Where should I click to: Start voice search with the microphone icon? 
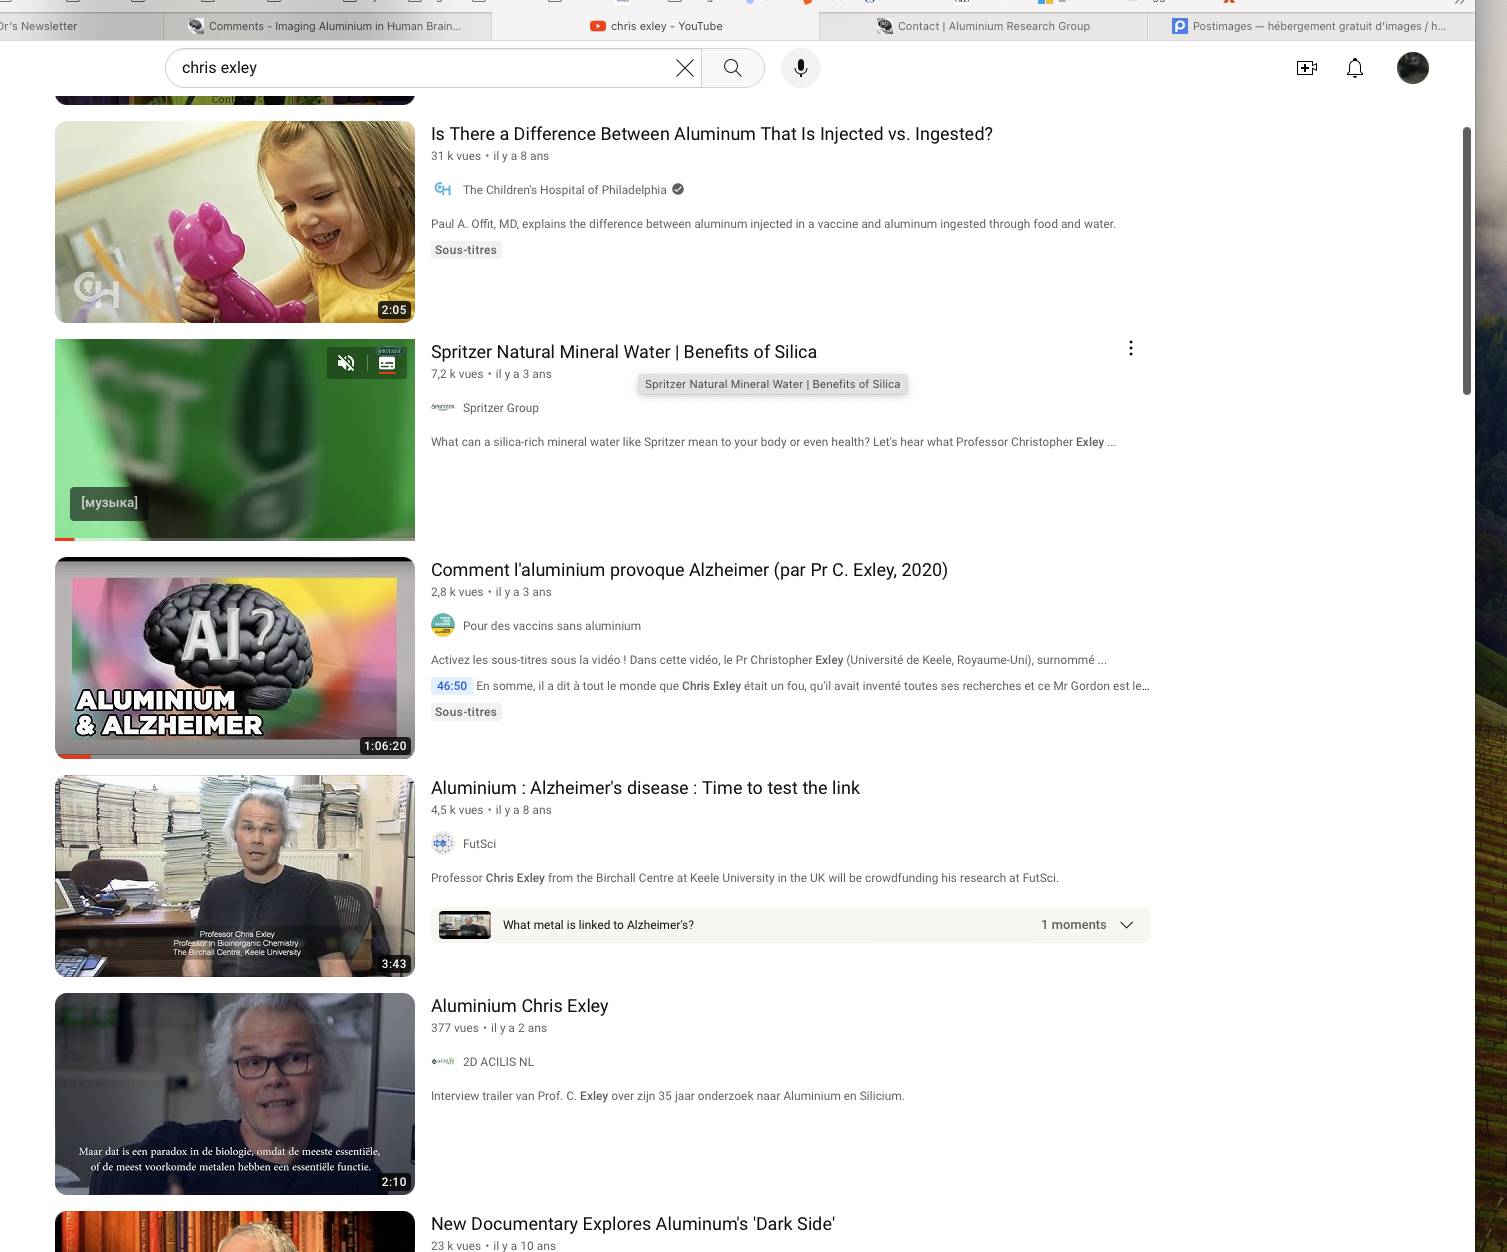801,68
